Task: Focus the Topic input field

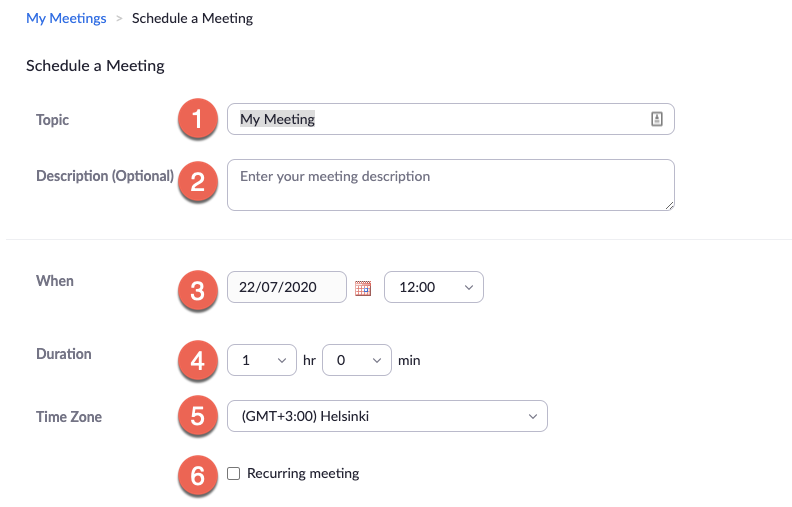Action: pyautogui.click(x=451, y=119)
